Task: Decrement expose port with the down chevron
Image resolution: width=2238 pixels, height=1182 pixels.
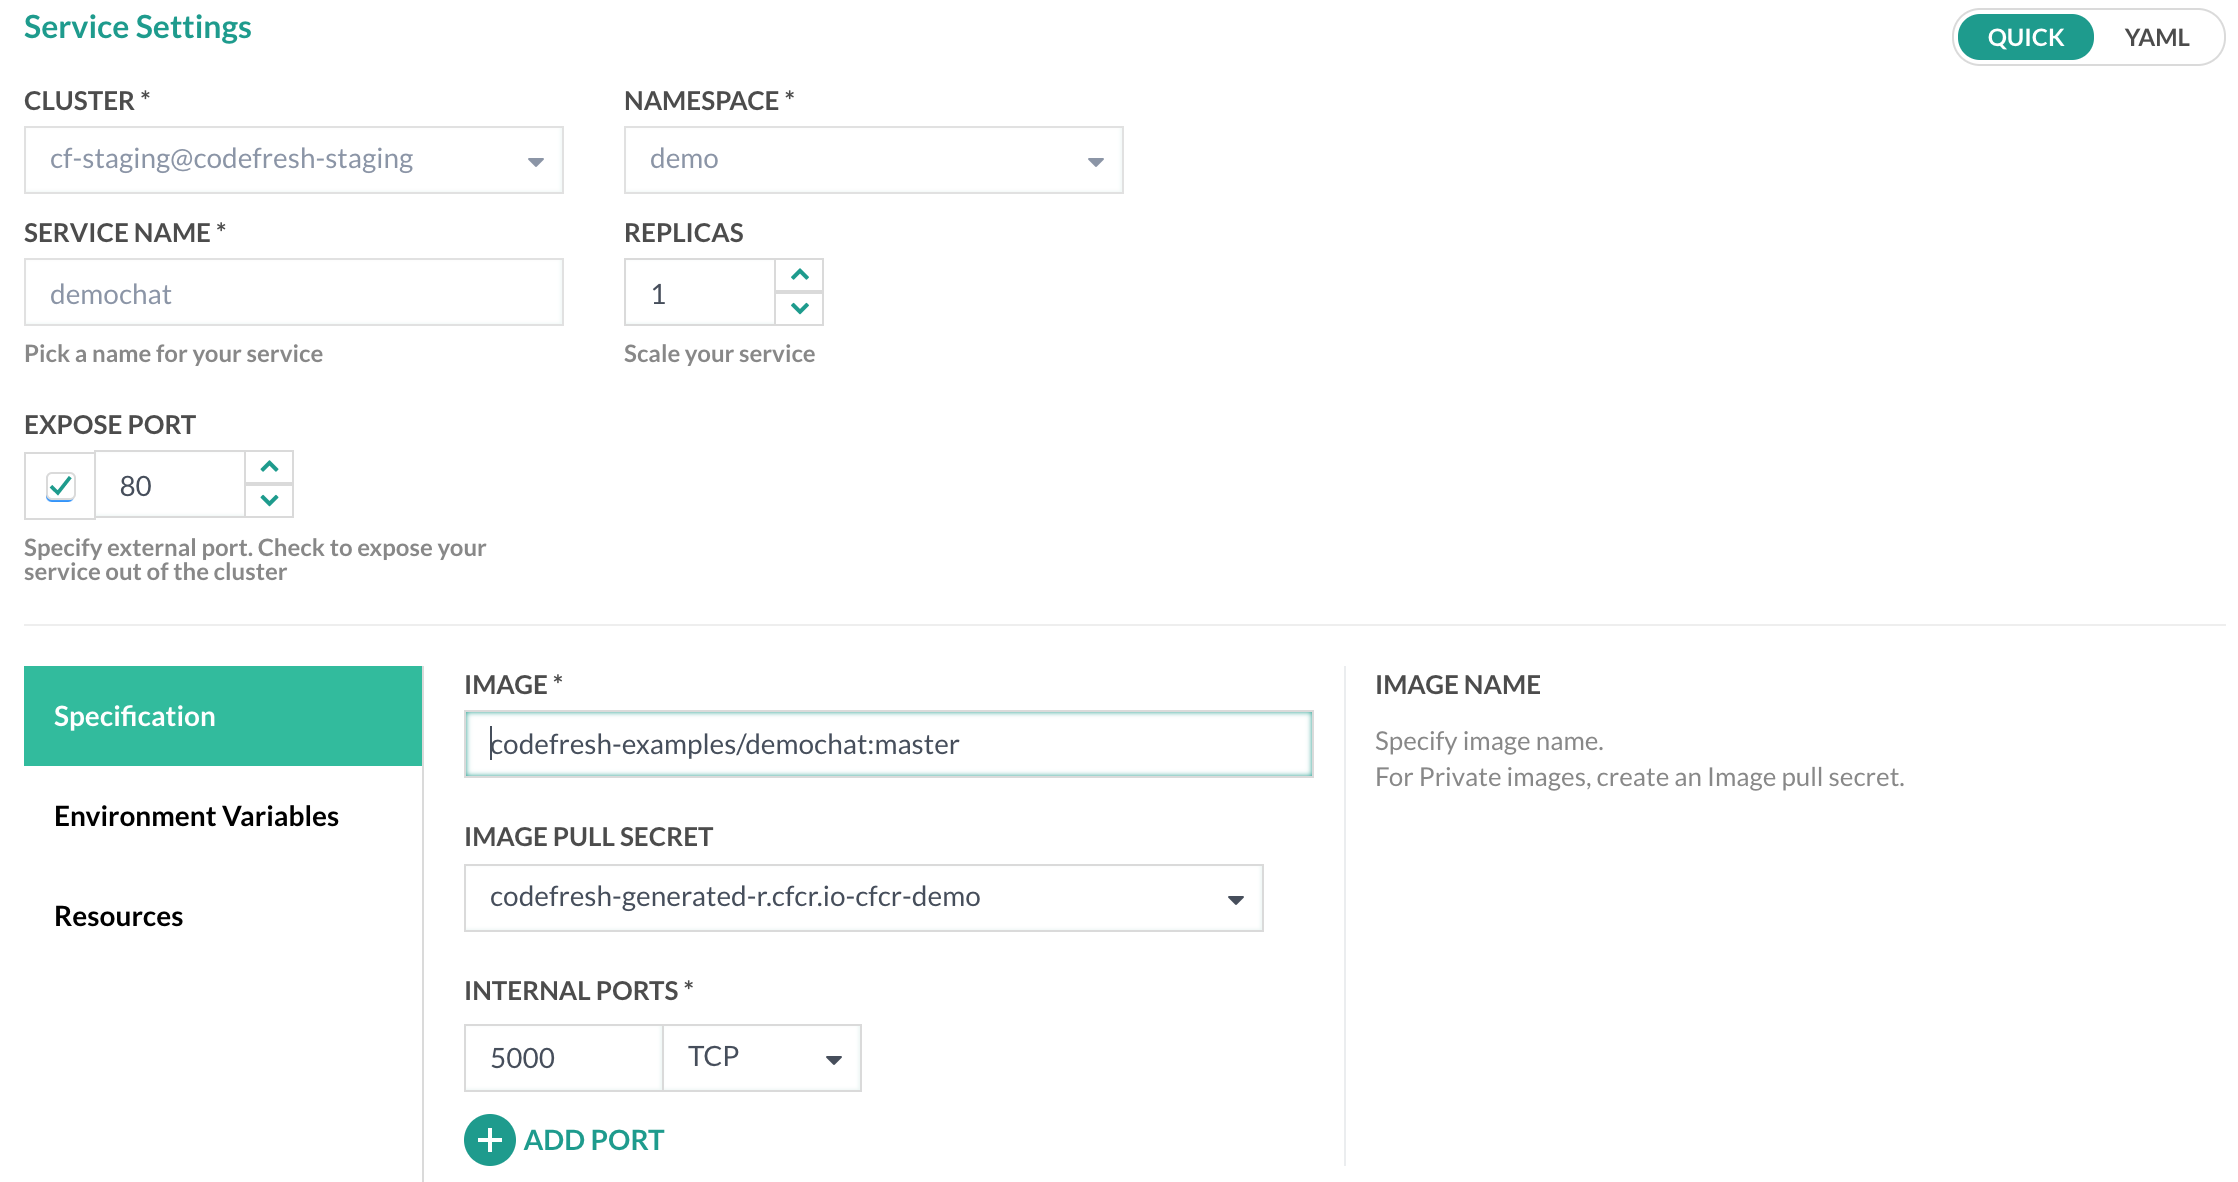Action: 269,500
